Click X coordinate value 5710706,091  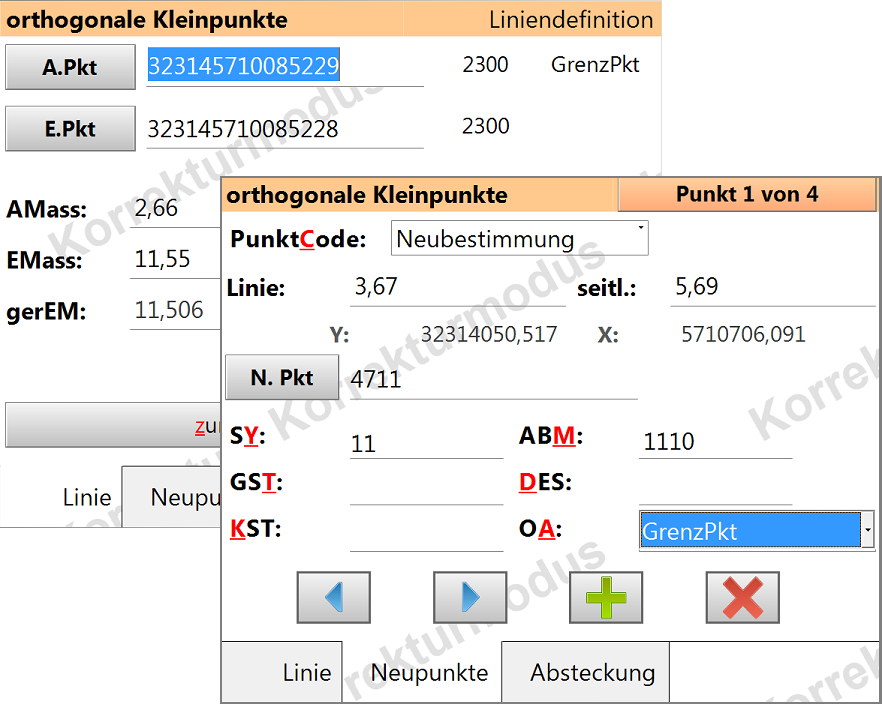[x=743, y=335]
